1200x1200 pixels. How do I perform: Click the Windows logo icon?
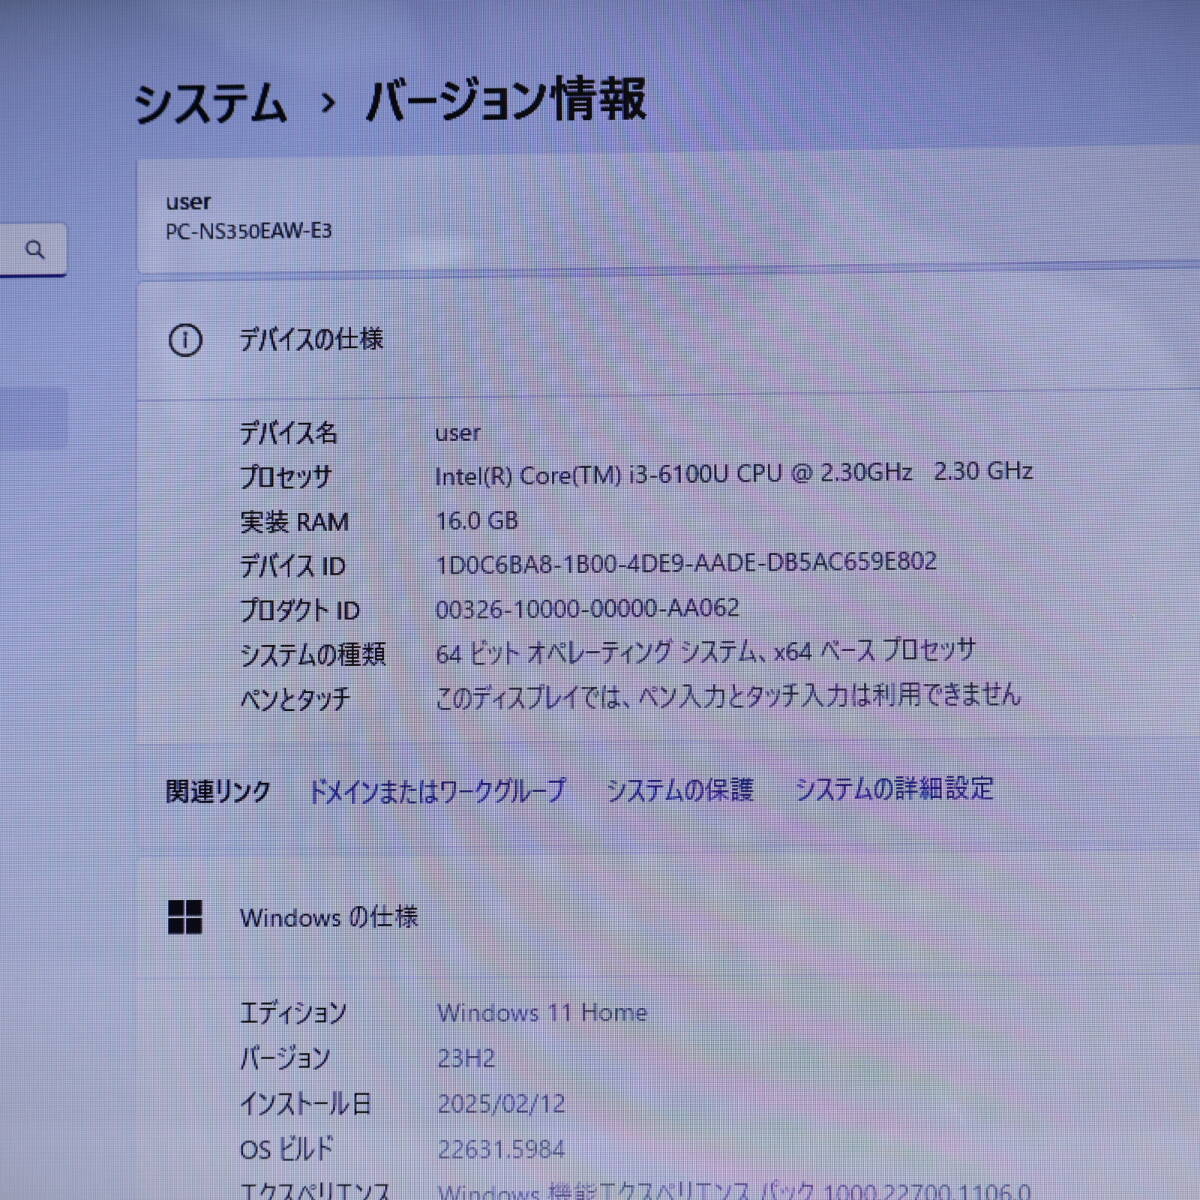(185, 917)
